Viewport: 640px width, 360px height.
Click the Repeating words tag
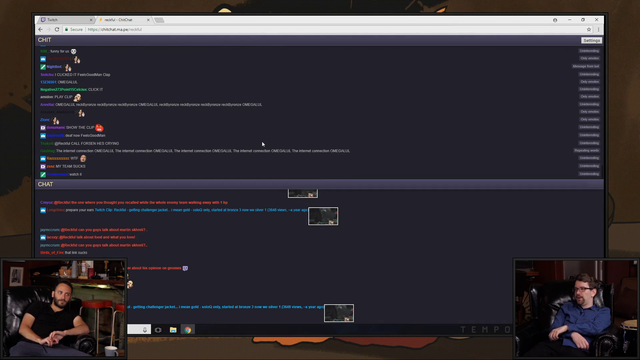(x=587, y=151)
